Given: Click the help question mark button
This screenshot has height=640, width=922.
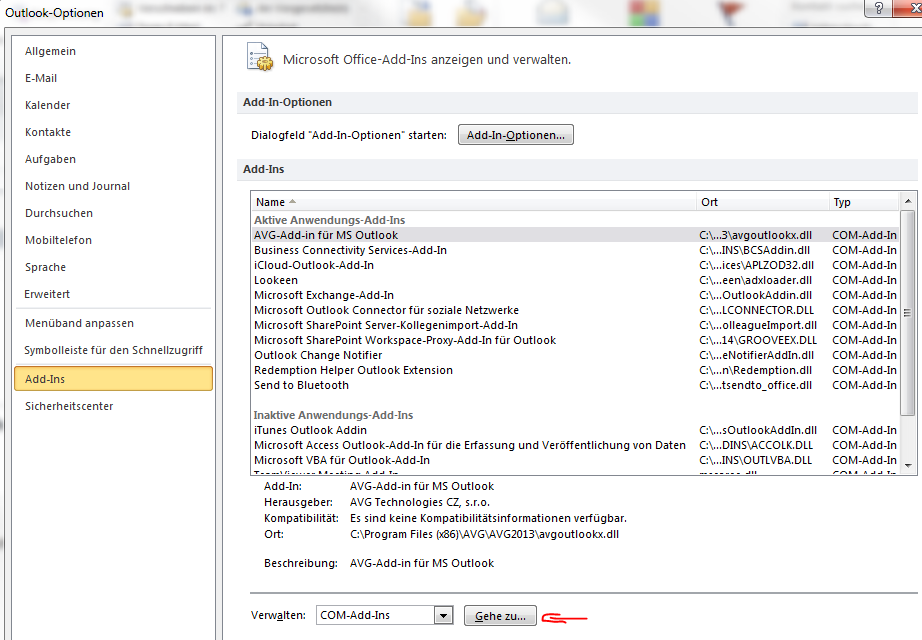Looking at the screenshot, I should pyautogui.click(x=878, y=8).
